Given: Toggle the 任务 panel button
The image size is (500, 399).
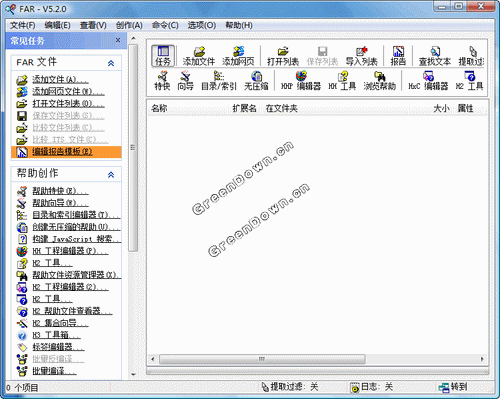Looking at the screenshot, I should click(163, 56).
